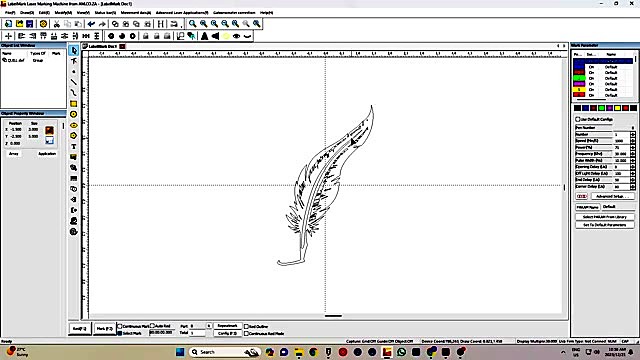
Task: Open the Advanced Laser Applications menu
Action: [x=182, y=13]
